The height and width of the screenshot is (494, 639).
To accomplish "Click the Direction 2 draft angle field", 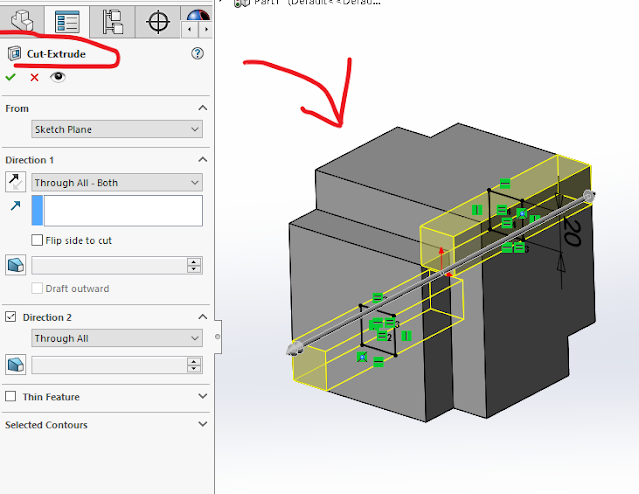I will pos(109,365).
